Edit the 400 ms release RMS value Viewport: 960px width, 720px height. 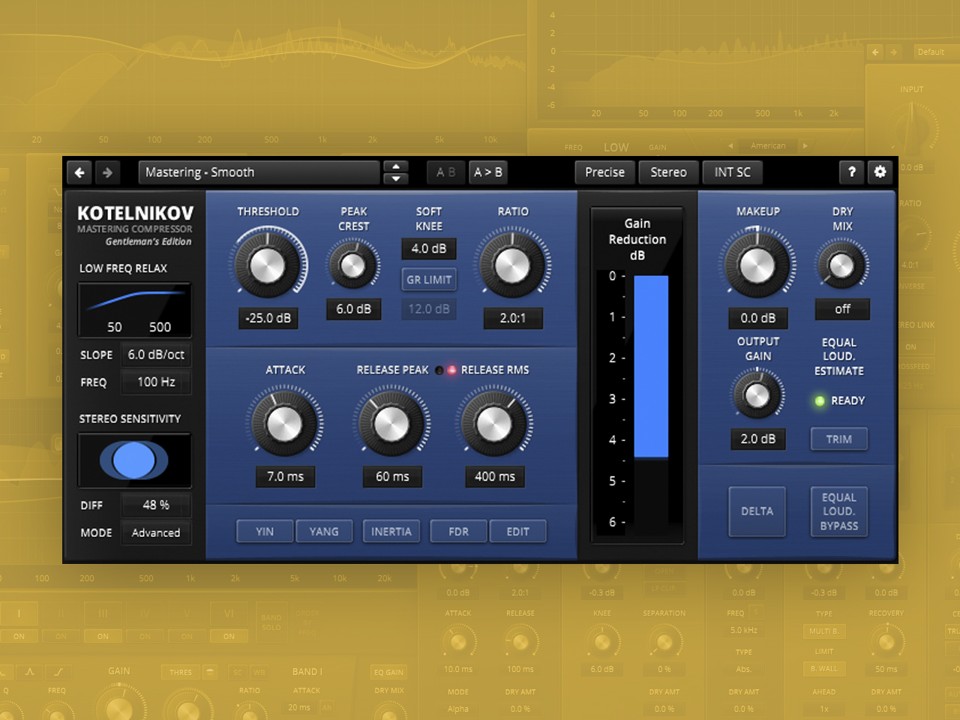pos(495,477)
